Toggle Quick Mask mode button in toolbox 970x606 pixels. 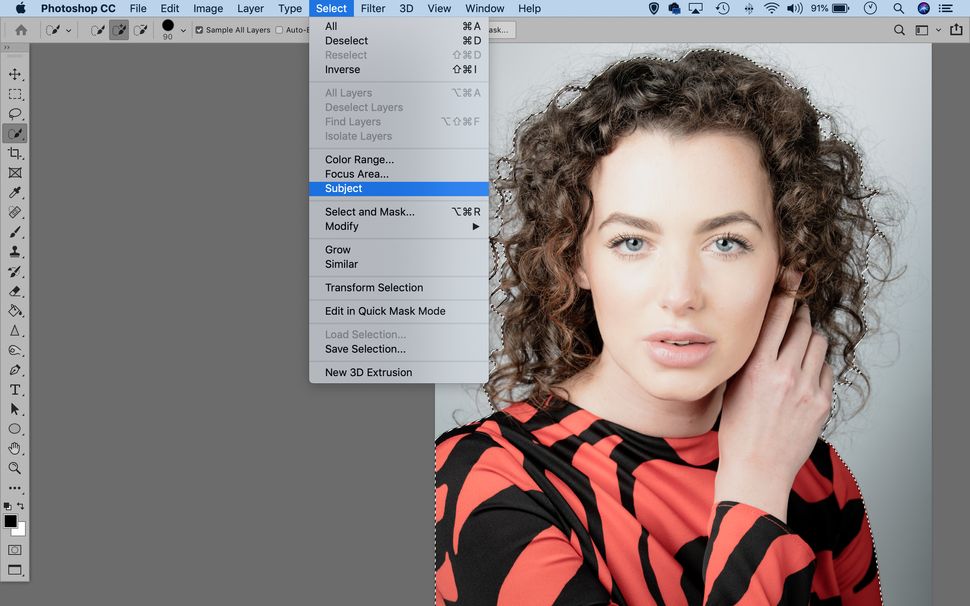coord(15,550)
